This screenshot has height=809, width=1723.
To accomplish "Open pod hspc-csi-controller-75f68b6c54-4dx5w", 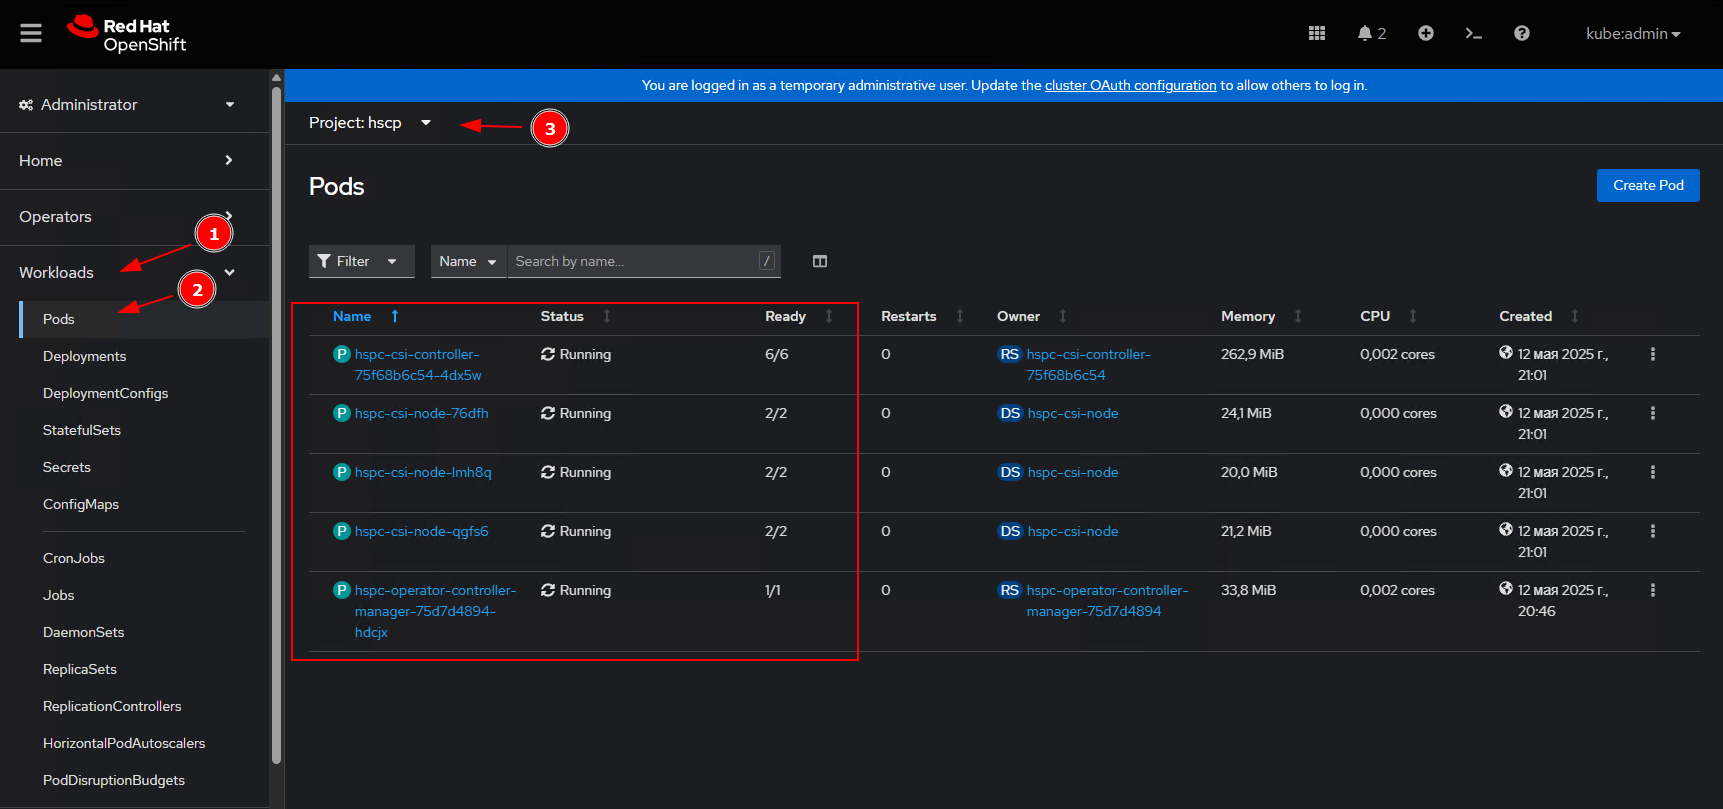I will 418,365.
